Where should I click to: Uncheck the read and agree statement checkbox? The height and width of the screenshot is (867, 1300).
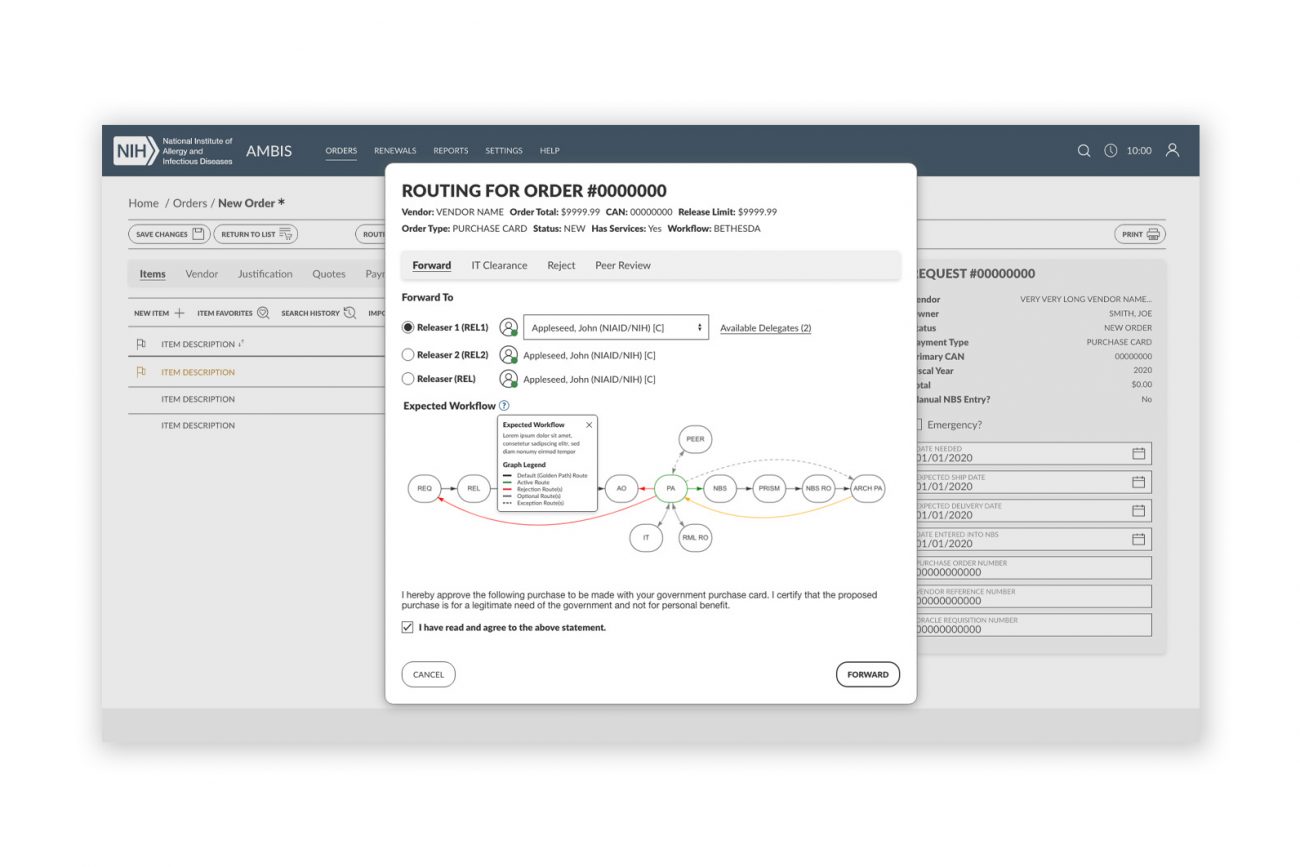click(x=407, y=628)
